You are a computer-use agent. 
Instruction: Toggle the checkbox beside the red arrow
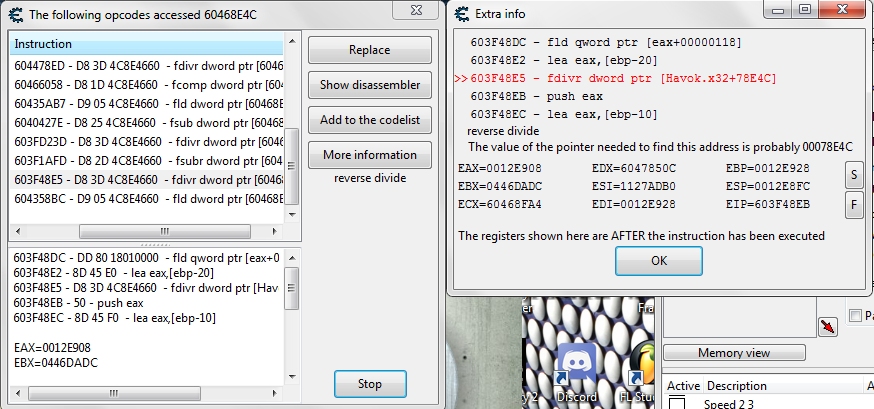click(855, 316)
